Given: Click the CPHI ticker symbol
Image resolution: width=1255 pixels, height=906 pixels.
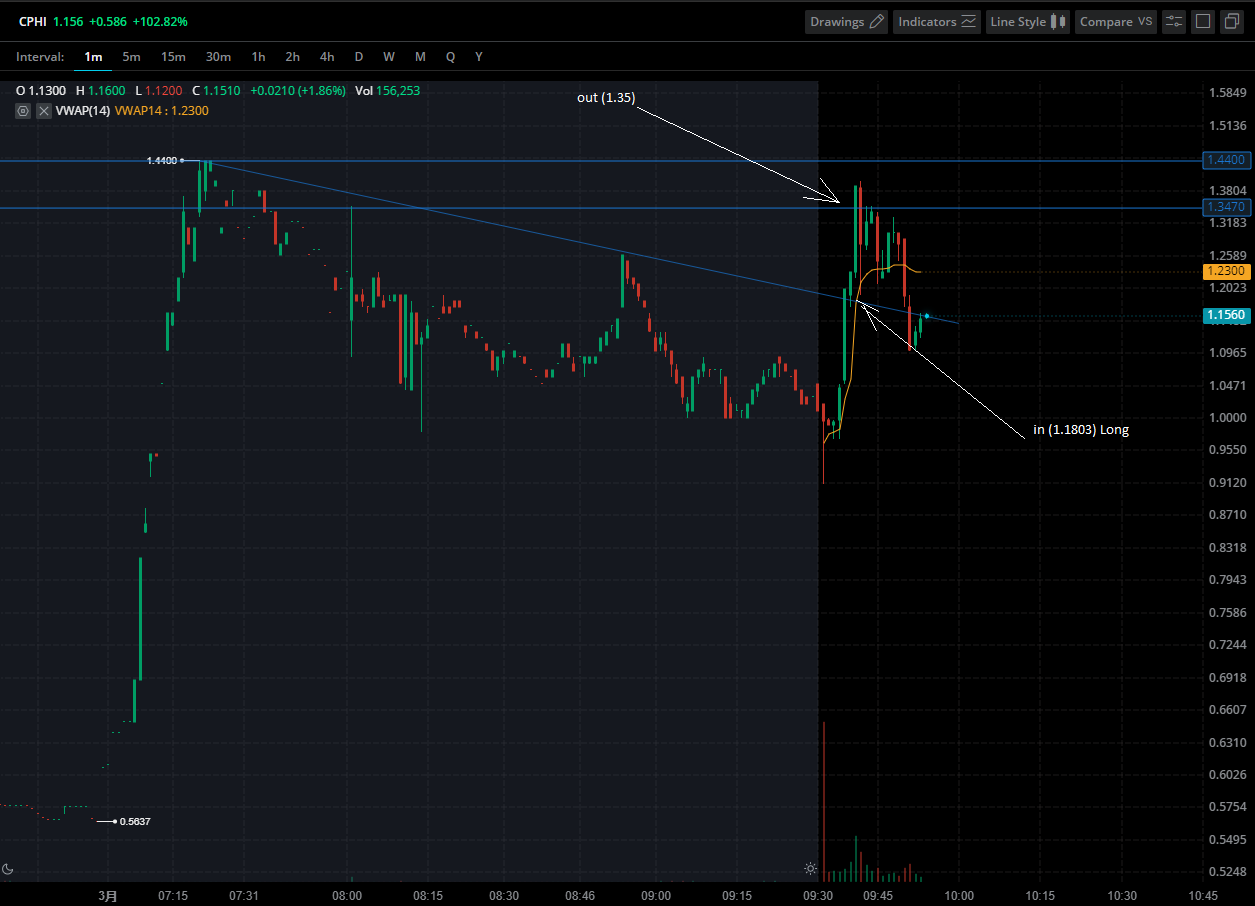Looking at the screenshot, I should click(x=31, y=21).
